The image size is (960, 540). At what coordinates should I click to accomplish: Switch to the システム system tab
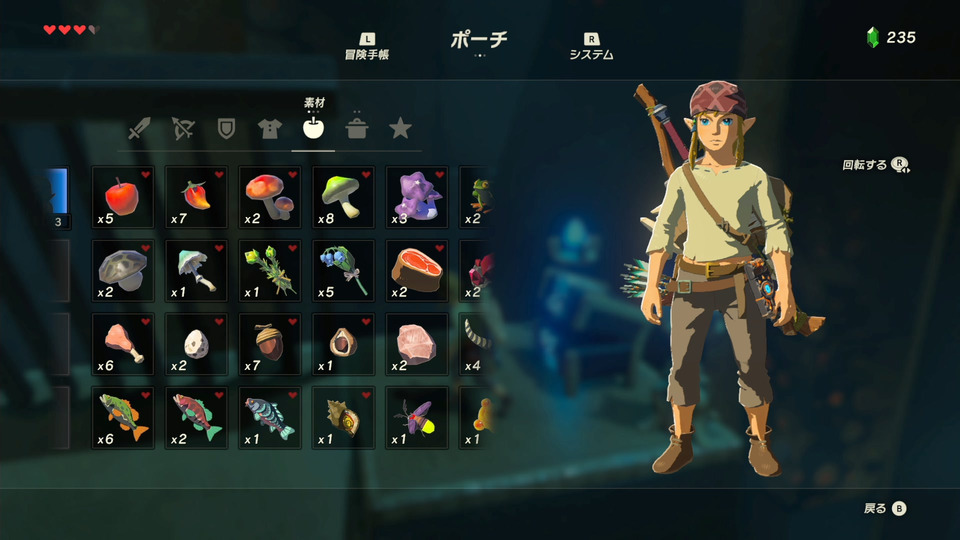click(591, 47)
